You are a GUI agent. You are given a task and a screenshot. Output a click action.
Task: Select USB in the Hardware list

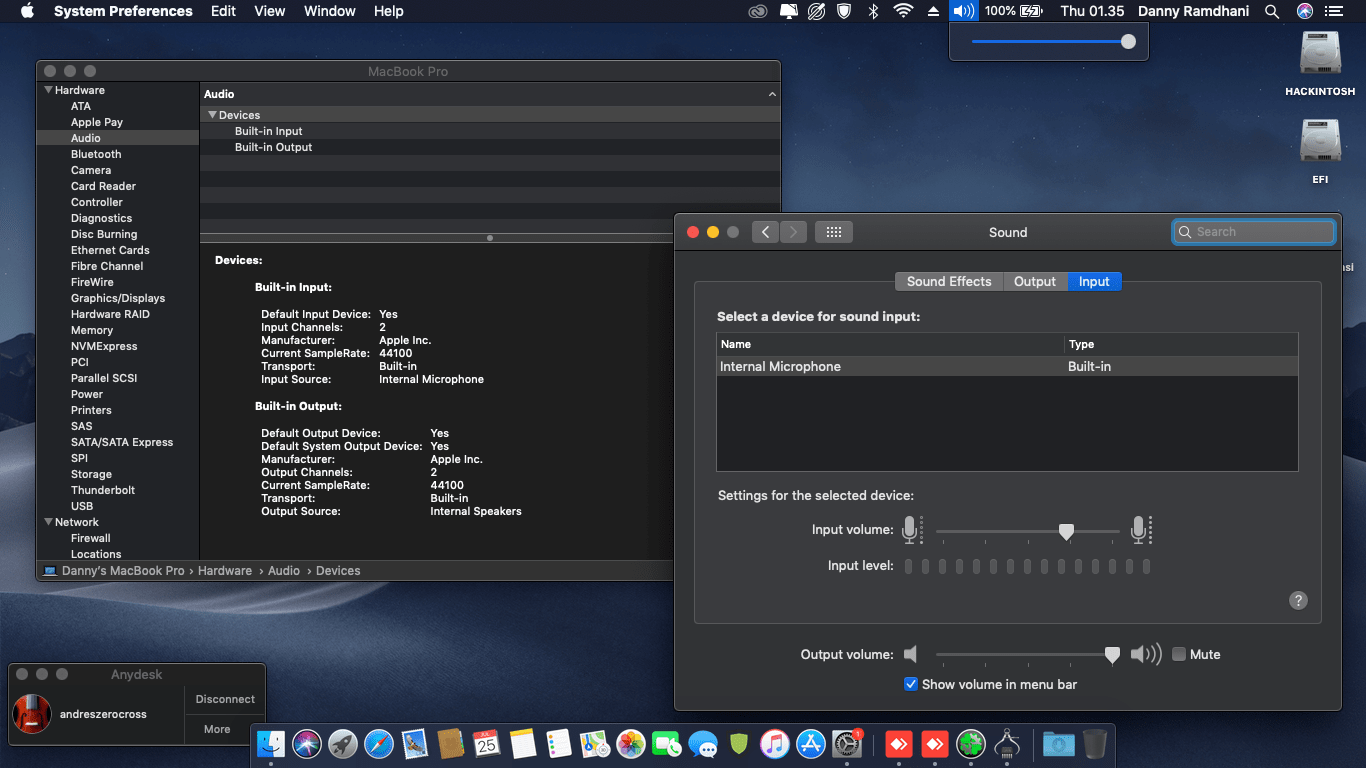(82, 506)
